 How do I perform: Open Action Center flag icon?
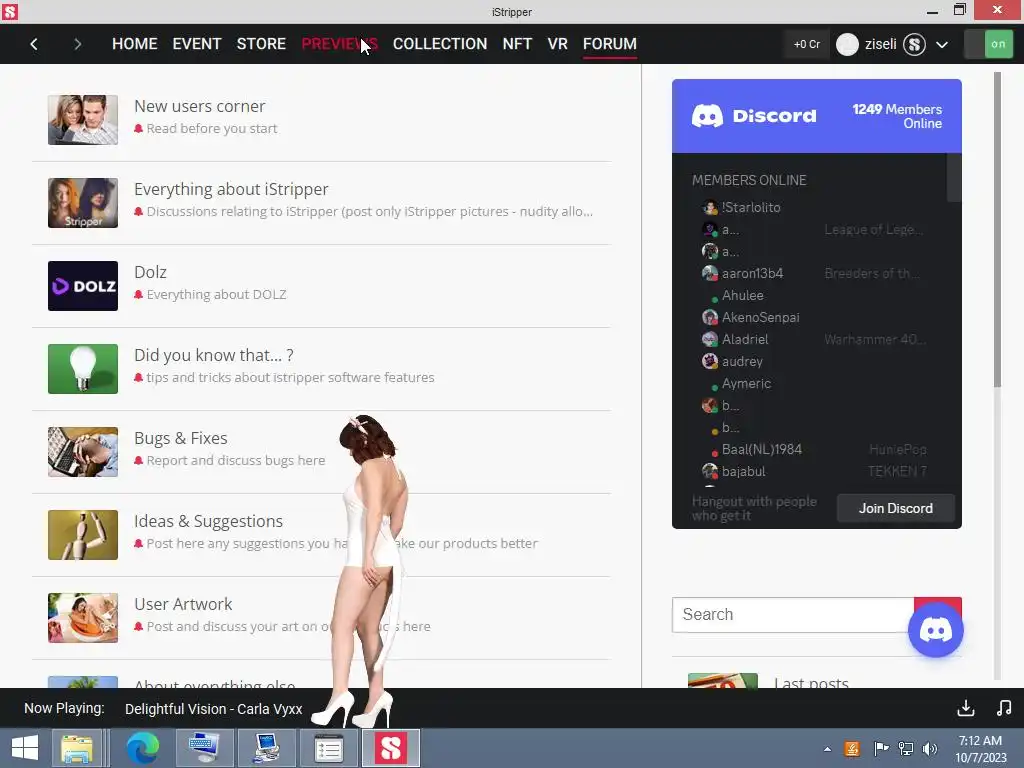(881, 749)
